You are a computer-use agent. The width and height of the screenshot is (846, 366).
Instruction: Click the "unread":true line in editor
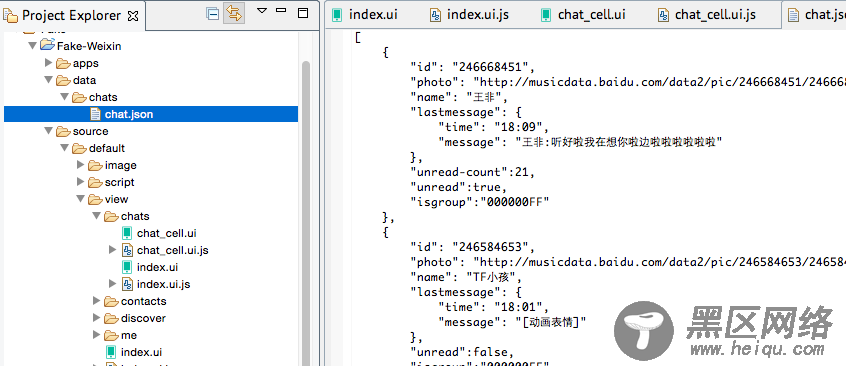pos(460,187)
